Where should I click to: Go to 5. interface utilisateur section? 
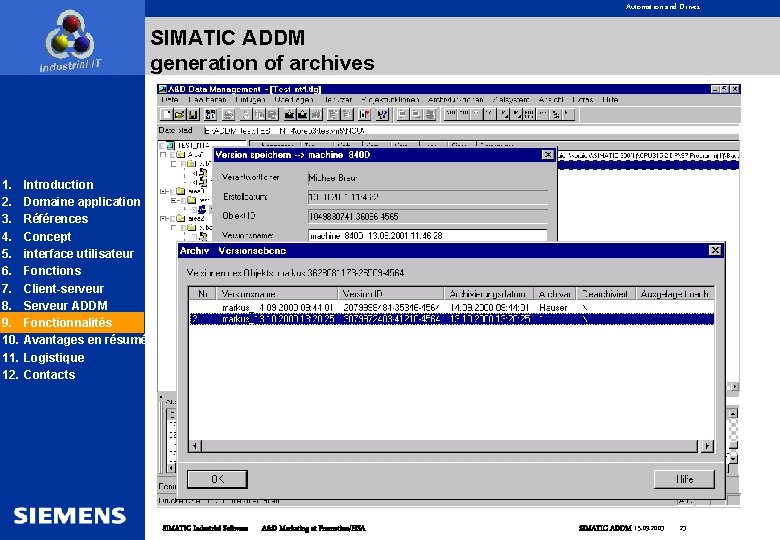tap(68, 254)
